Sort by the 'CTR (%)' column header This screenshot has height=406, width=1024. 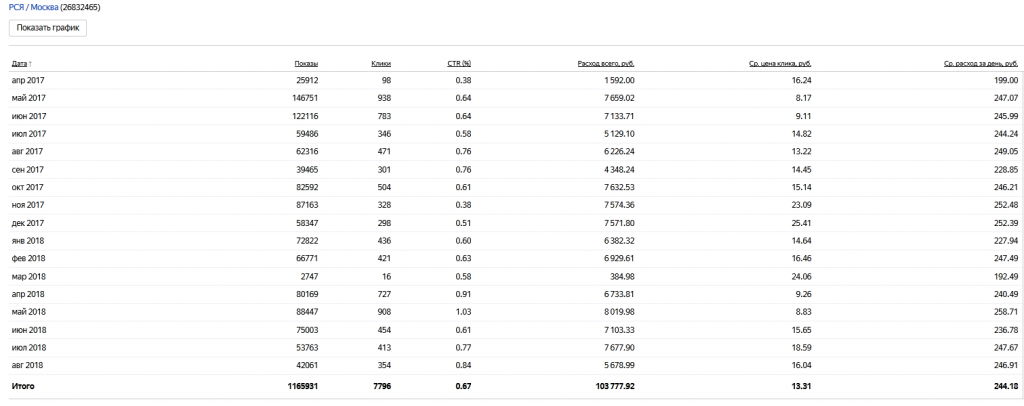[459, 63]
